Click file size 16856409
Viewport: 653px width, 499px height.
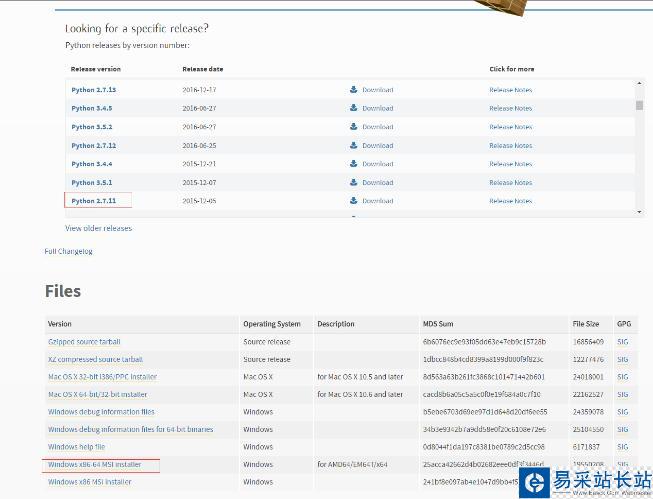coord(588,342)
